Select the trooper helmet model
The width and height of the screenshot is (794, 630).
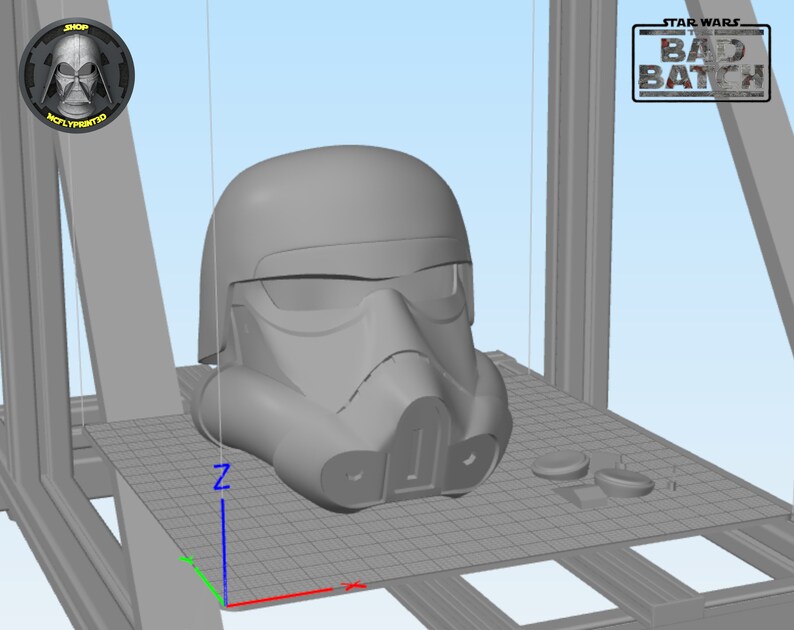pos(351,327)
